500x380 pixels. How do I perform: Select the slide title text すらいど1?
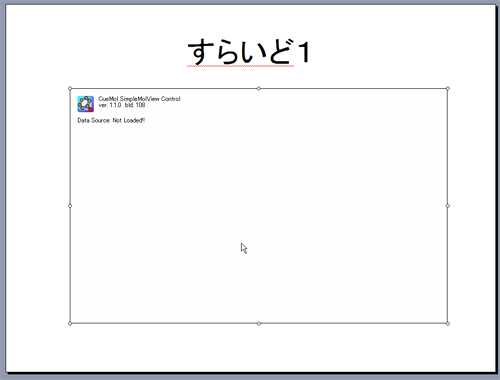[x=249, y=52]
